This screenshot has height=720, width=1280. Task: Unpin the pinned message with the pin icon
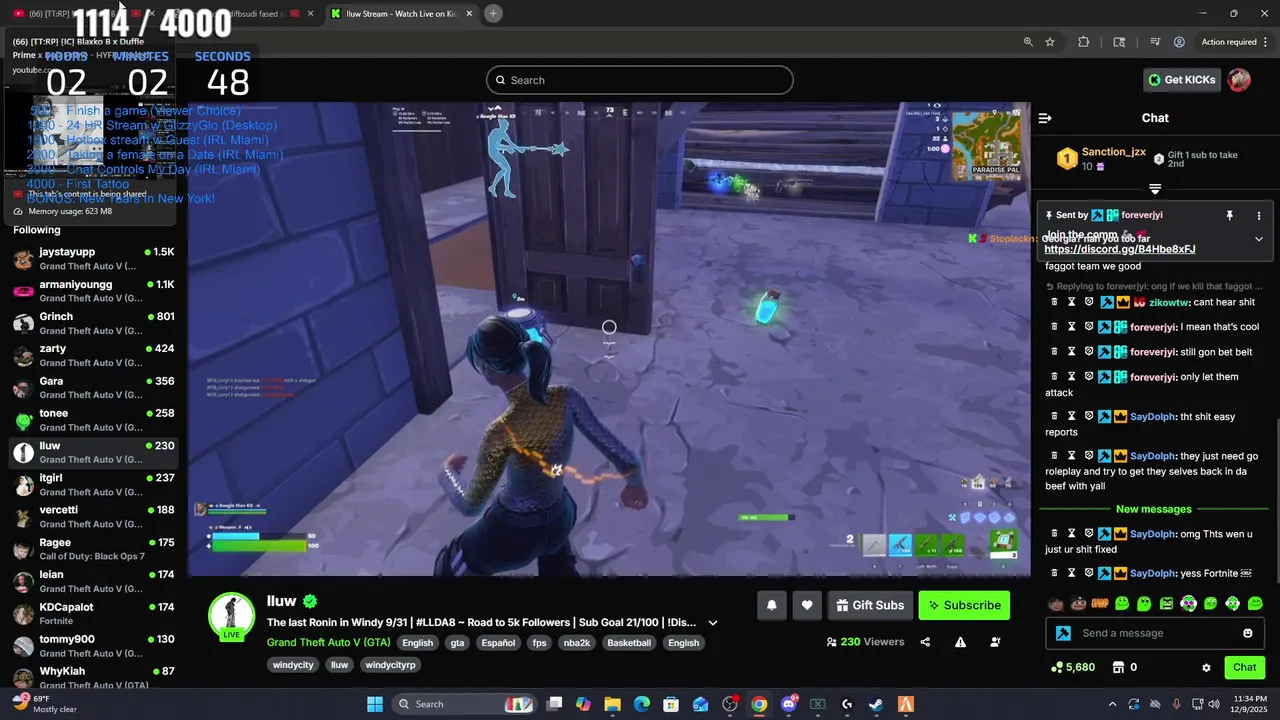1229,215
